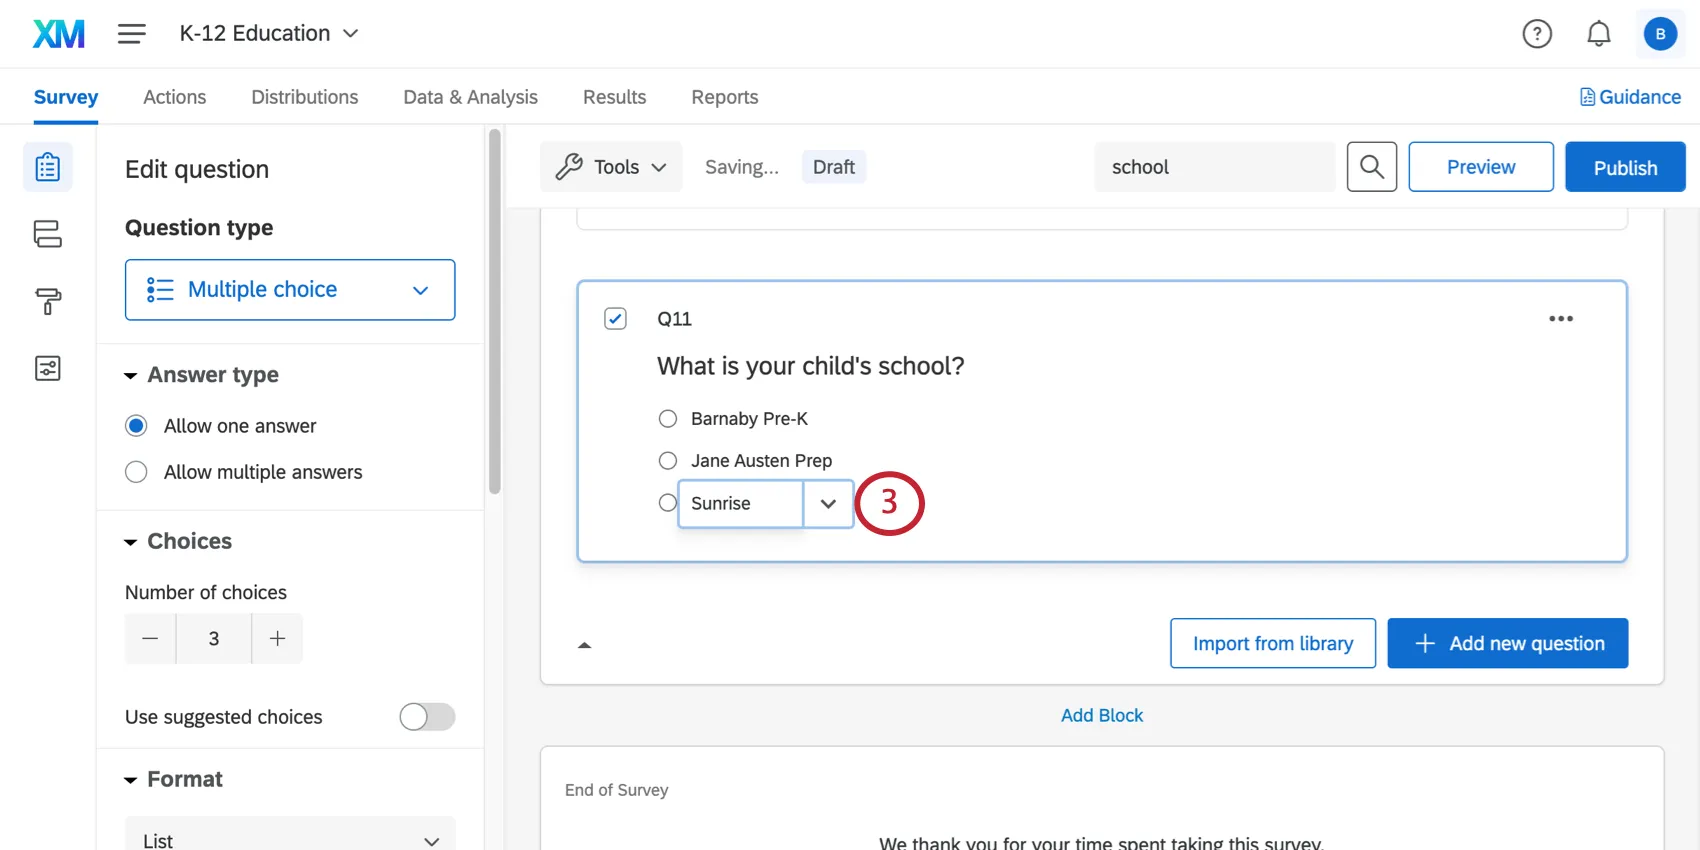Open the survey builder sidebar icon

point(48,167)
